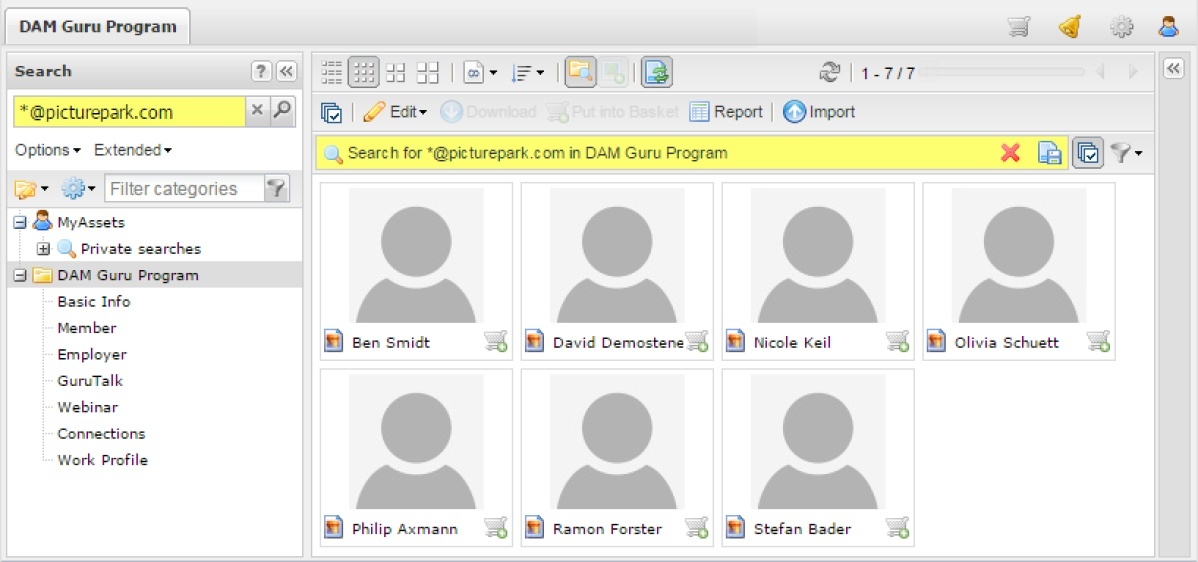Screen dimensions: 1198x562
Task: Open the Edit dropdown menu
Action: pos(395,112)
